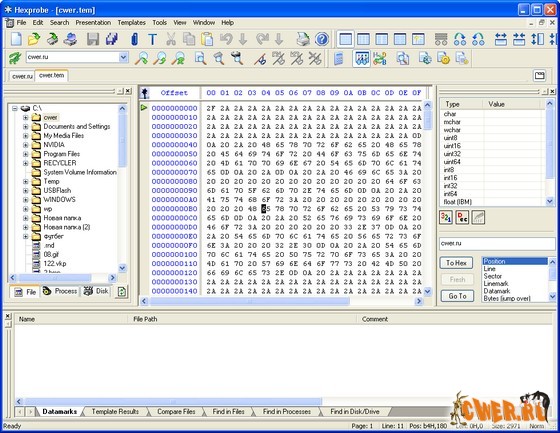Click the cwer.ru input field in right panel
Viewport: 560px width, 433px height.
coord(497,244)
